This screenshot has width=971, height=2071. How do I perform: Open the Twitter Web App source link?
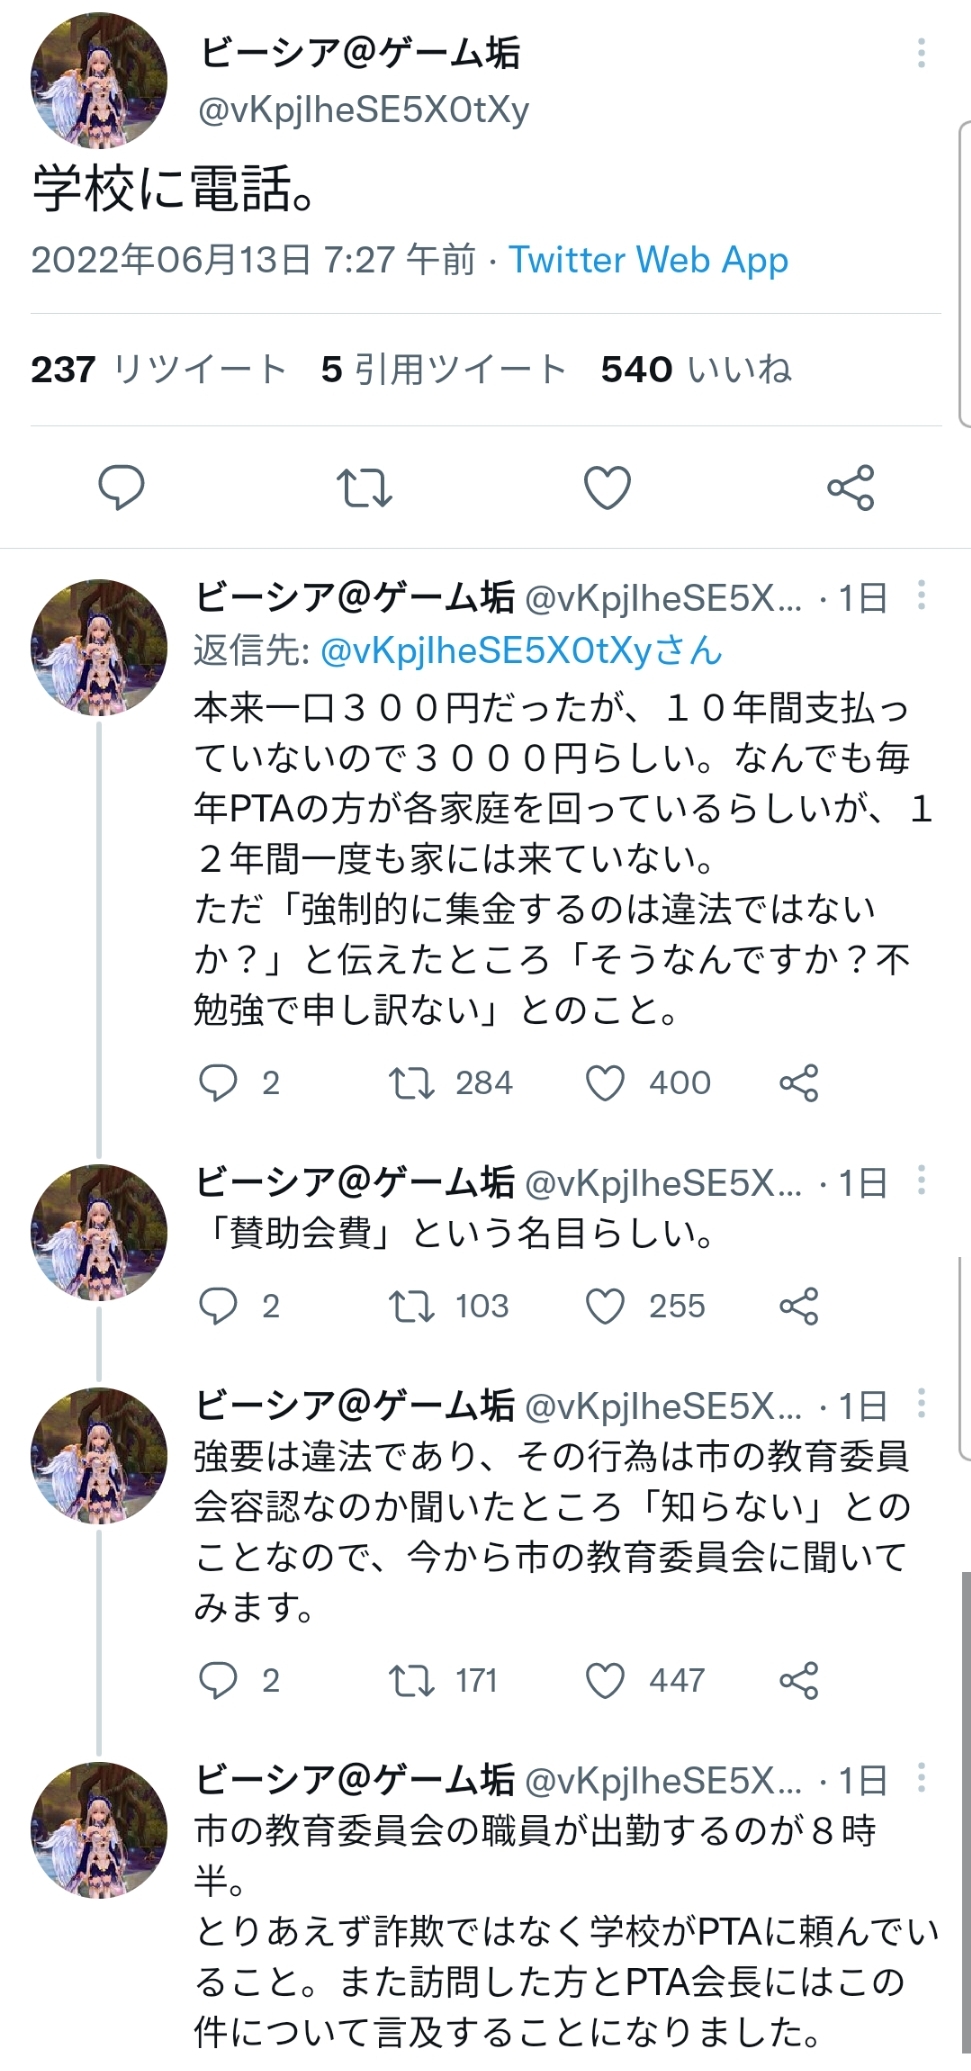click(x=648, y=260)
